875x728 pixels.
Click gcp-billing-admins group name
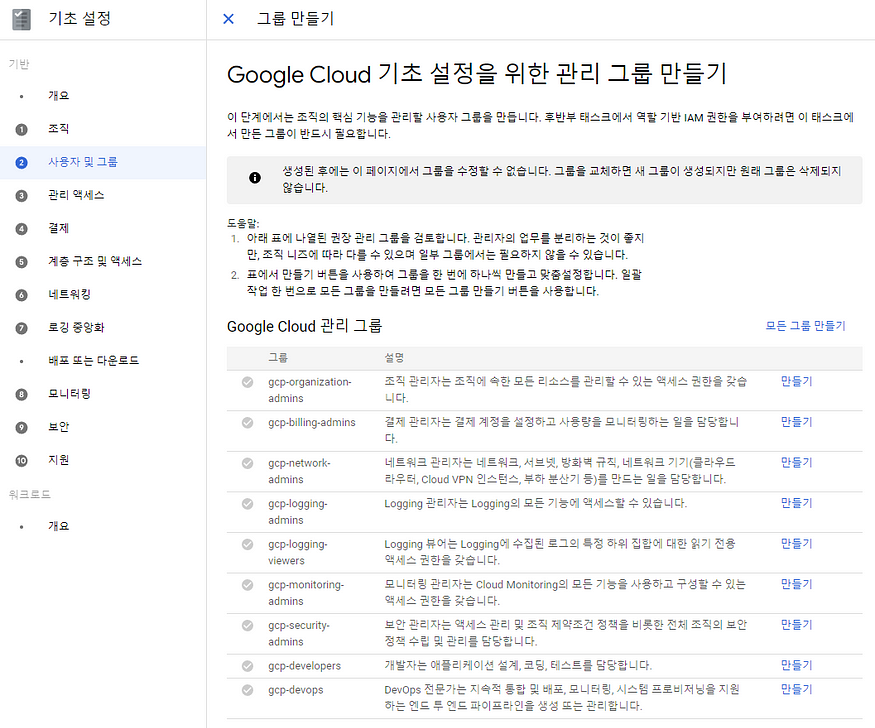tap(311, 423)
